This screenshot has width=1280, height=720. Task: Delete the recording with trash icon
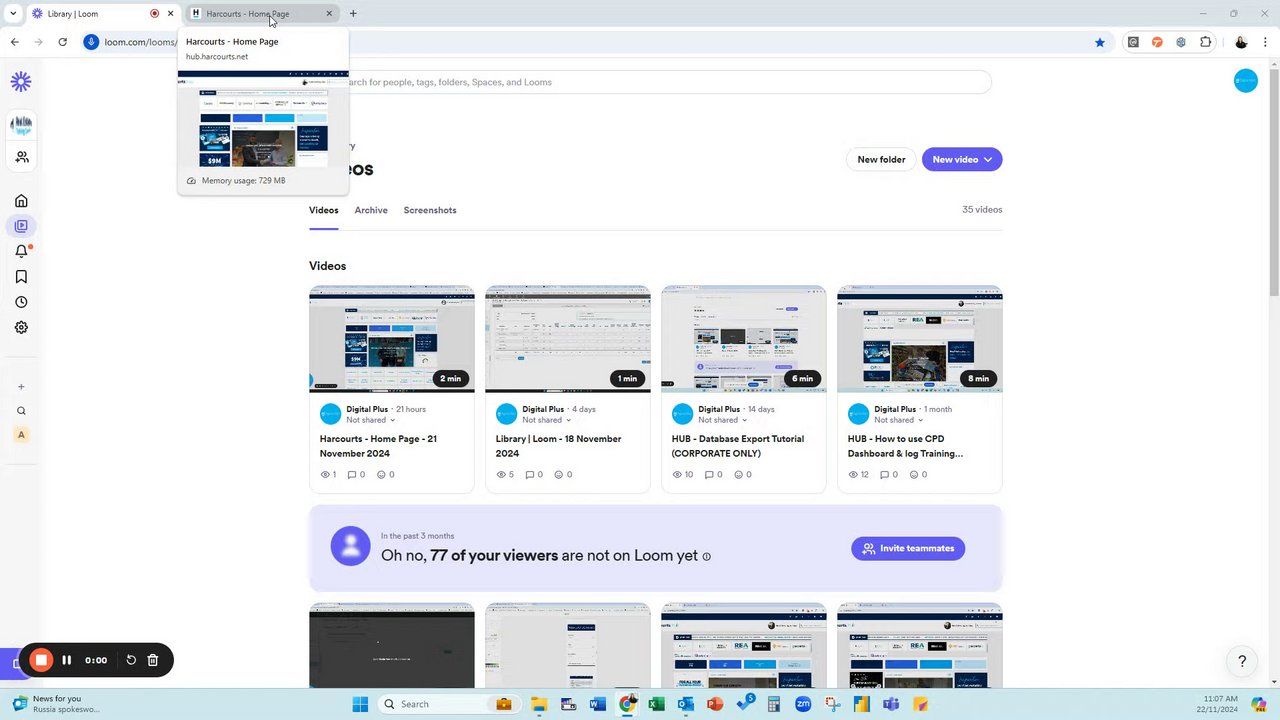point(153,660)
